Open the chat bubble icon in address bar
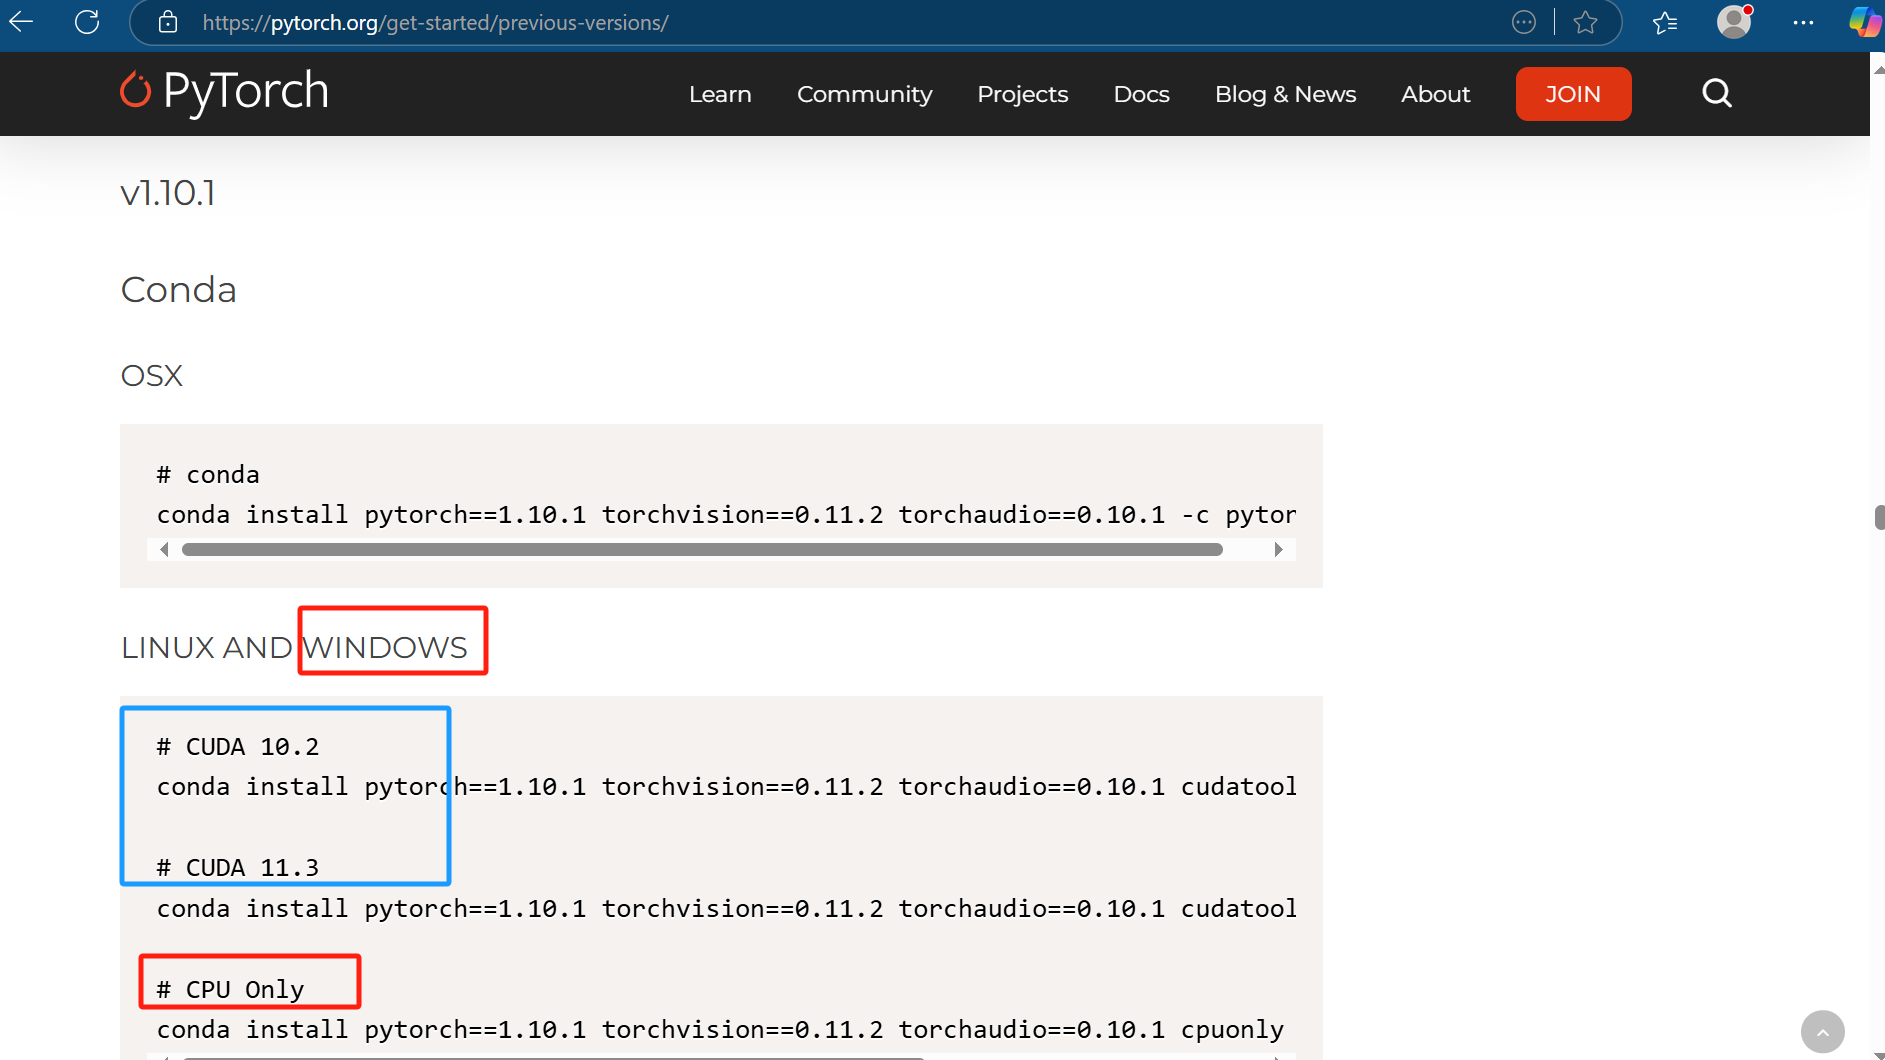The height and width of the screenshot is (1060, 1885). pos(1524,22)
